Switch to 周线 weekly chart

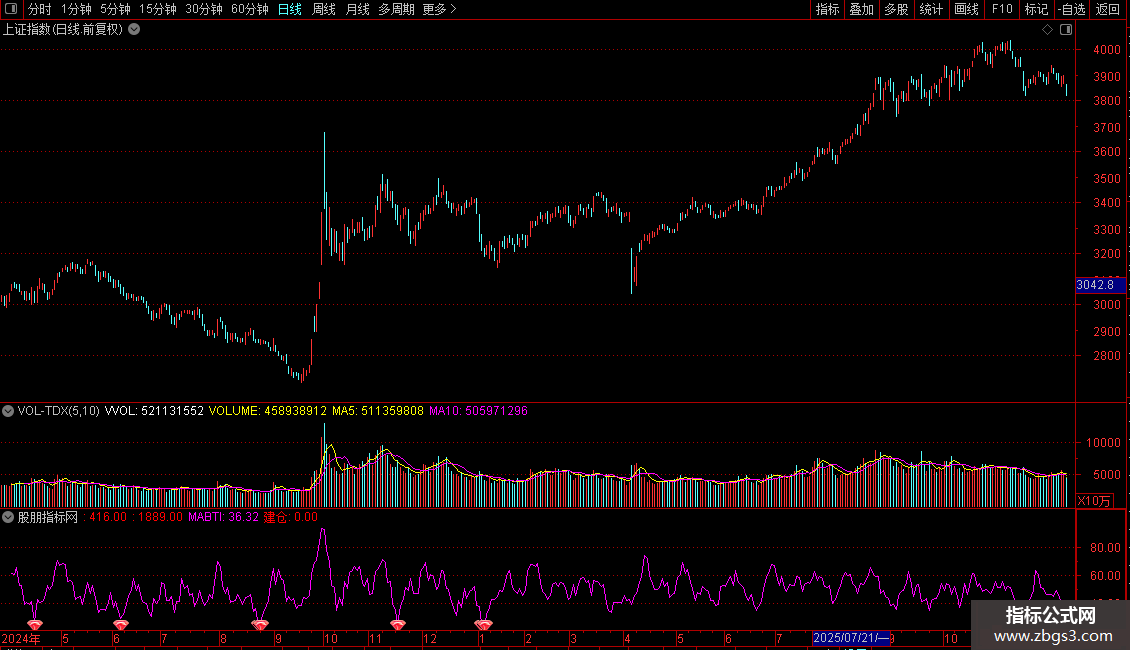click(324, 9)
